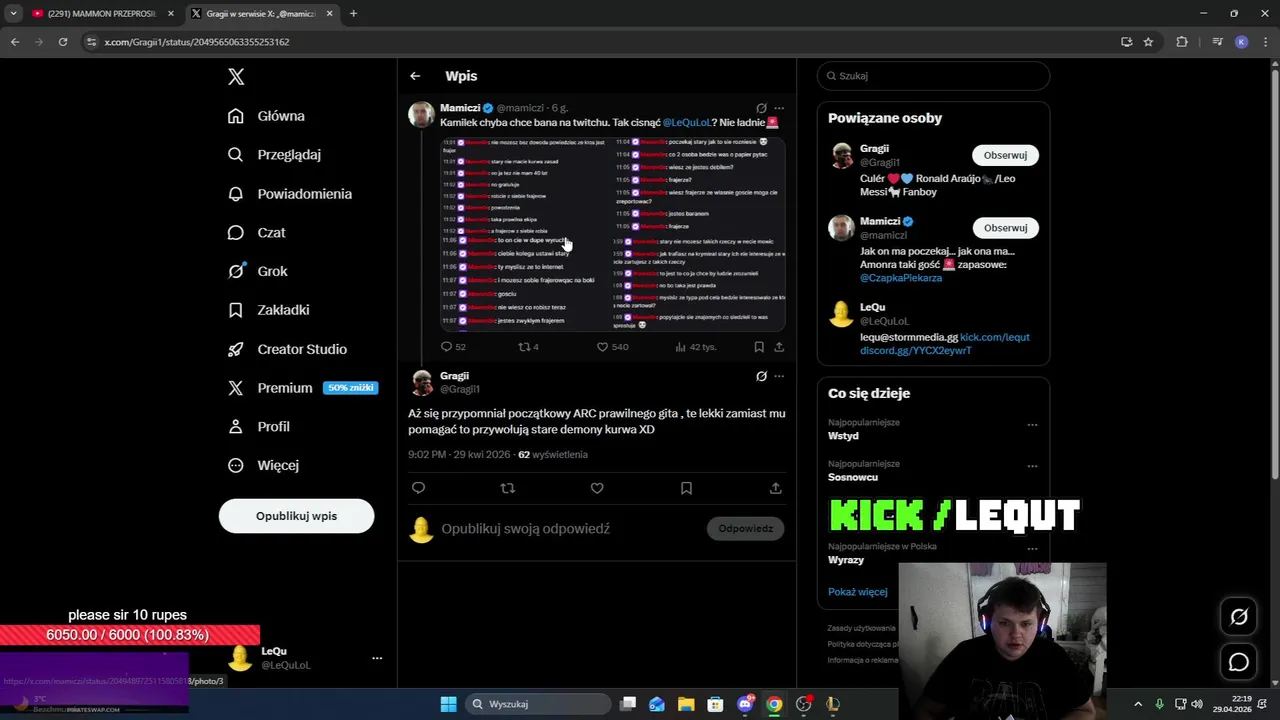Screen dimensions: 1280x720
Task: Open Discord from the taskbar
Action: point(745,704)
